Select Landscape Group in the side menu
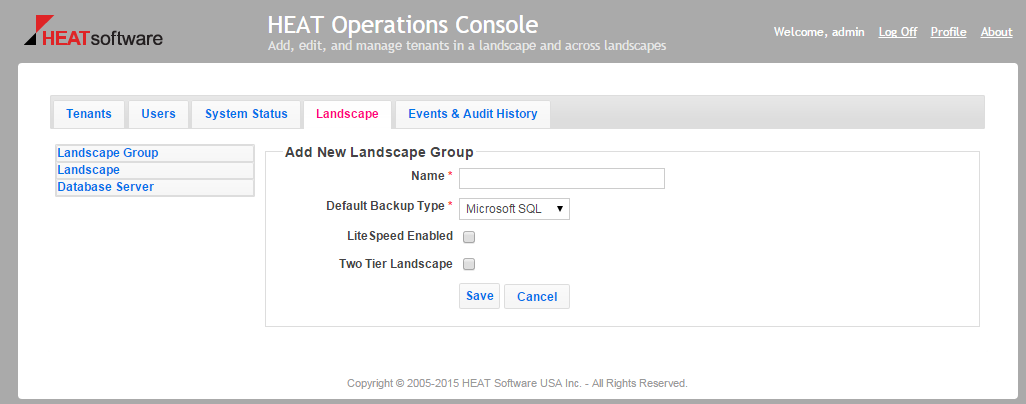 coord(155,153)
